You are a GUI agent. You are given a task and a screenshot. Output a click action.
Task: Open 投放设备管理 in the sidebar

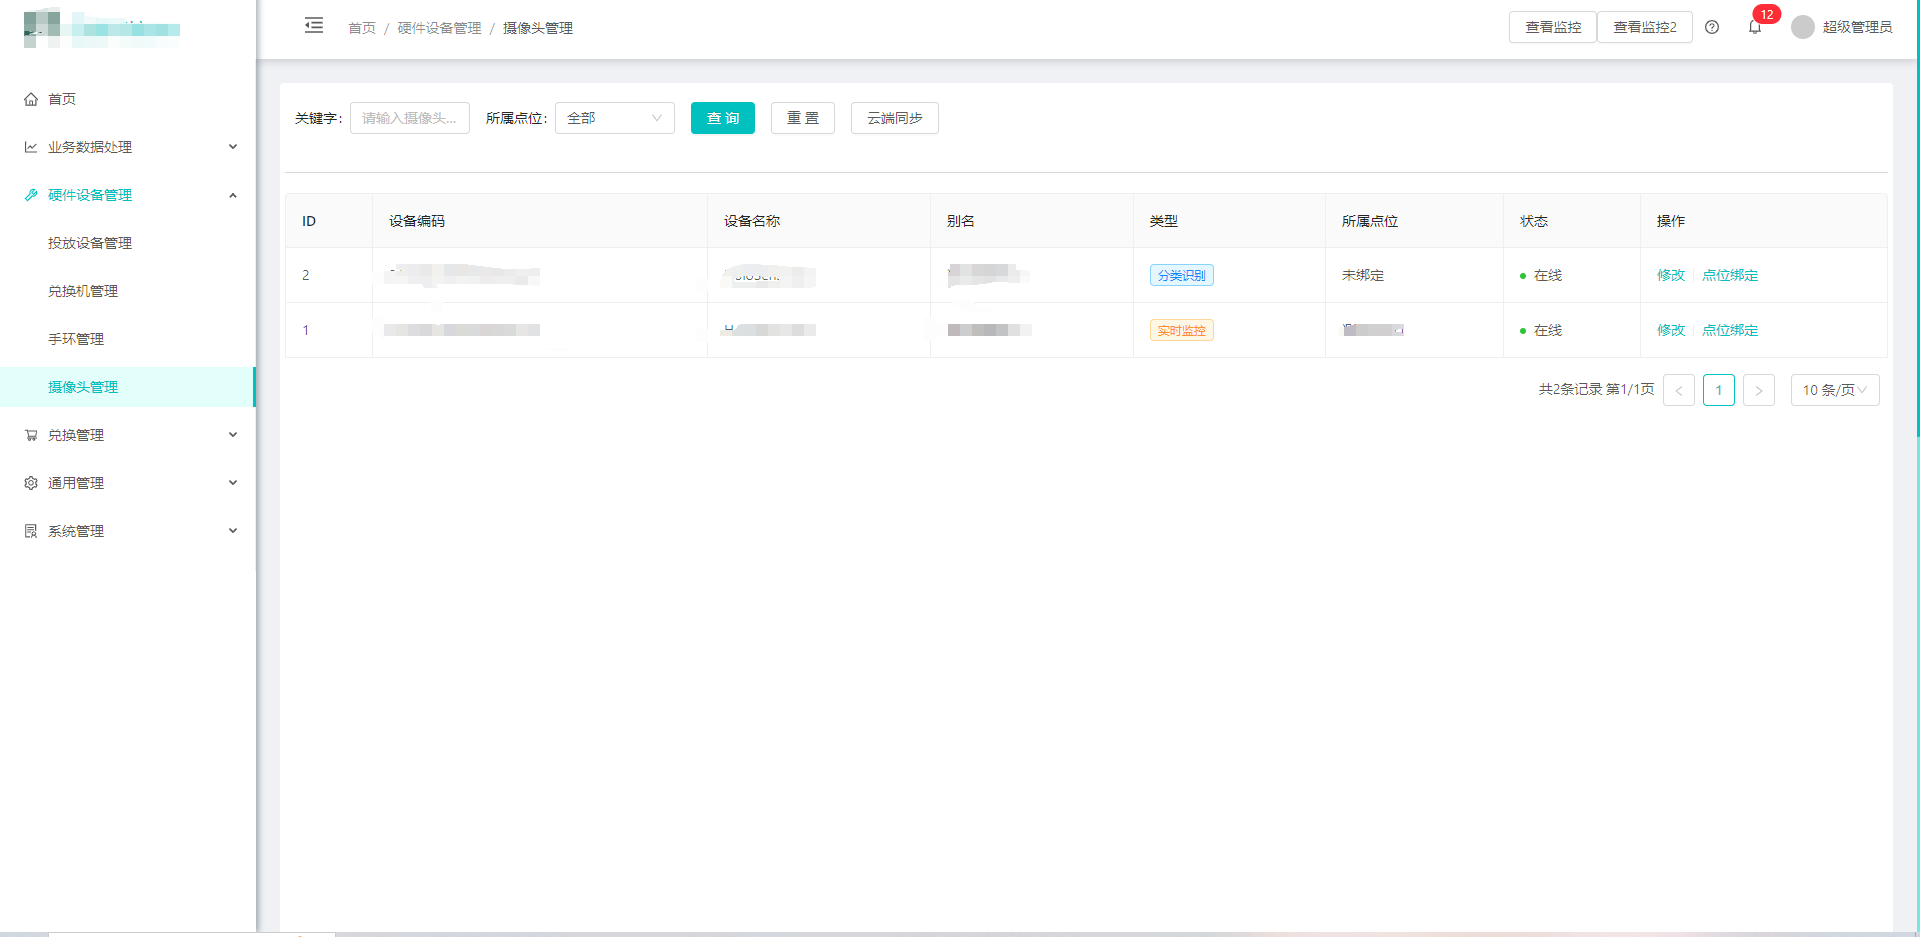(90, 243)
